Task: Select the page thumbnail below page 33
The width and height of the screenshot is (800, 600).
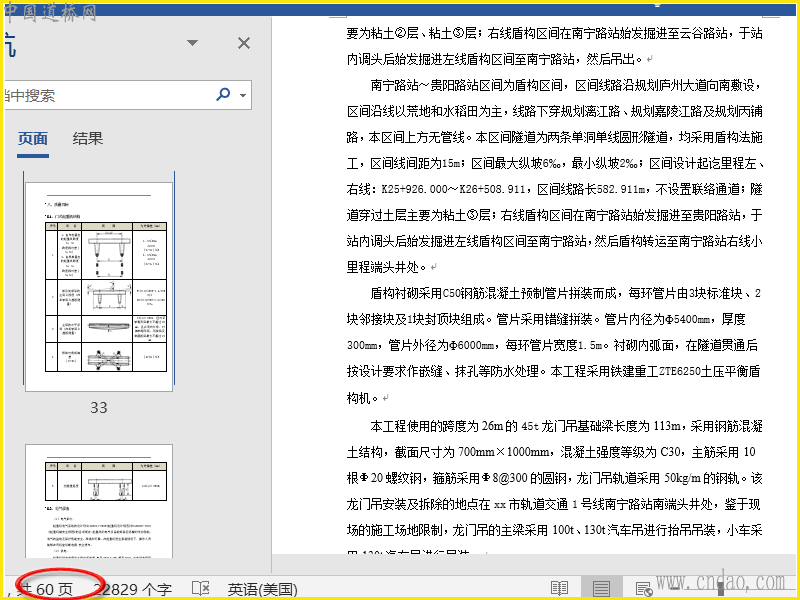Action: click(x=99, y=501)
